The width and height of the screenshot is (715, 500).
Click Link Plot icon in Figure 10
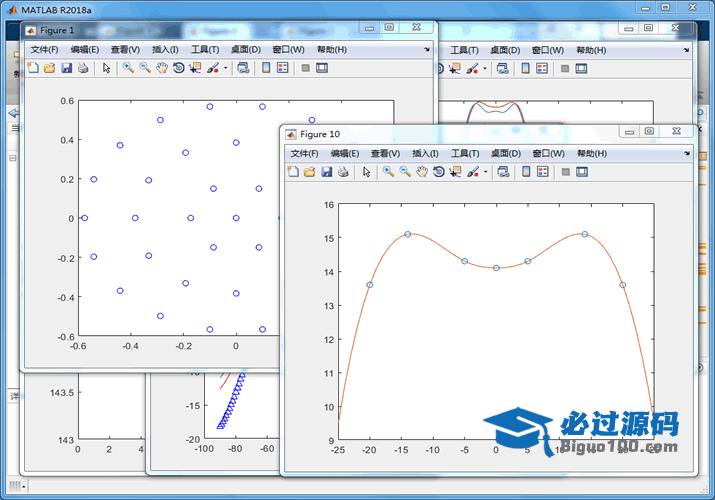[503, 172]
